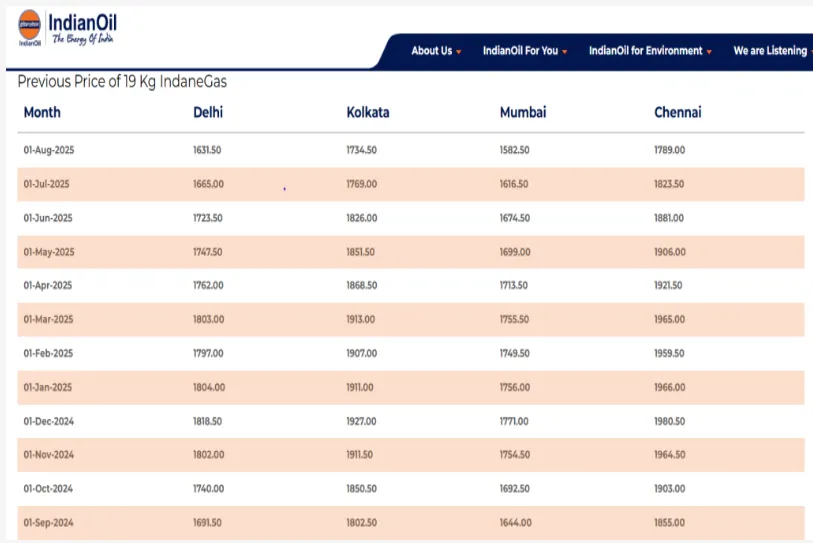Viewport: 813px width, 543px height.
Task: Click Kolkata price 1907.00
Action: [x=361, y=353]
